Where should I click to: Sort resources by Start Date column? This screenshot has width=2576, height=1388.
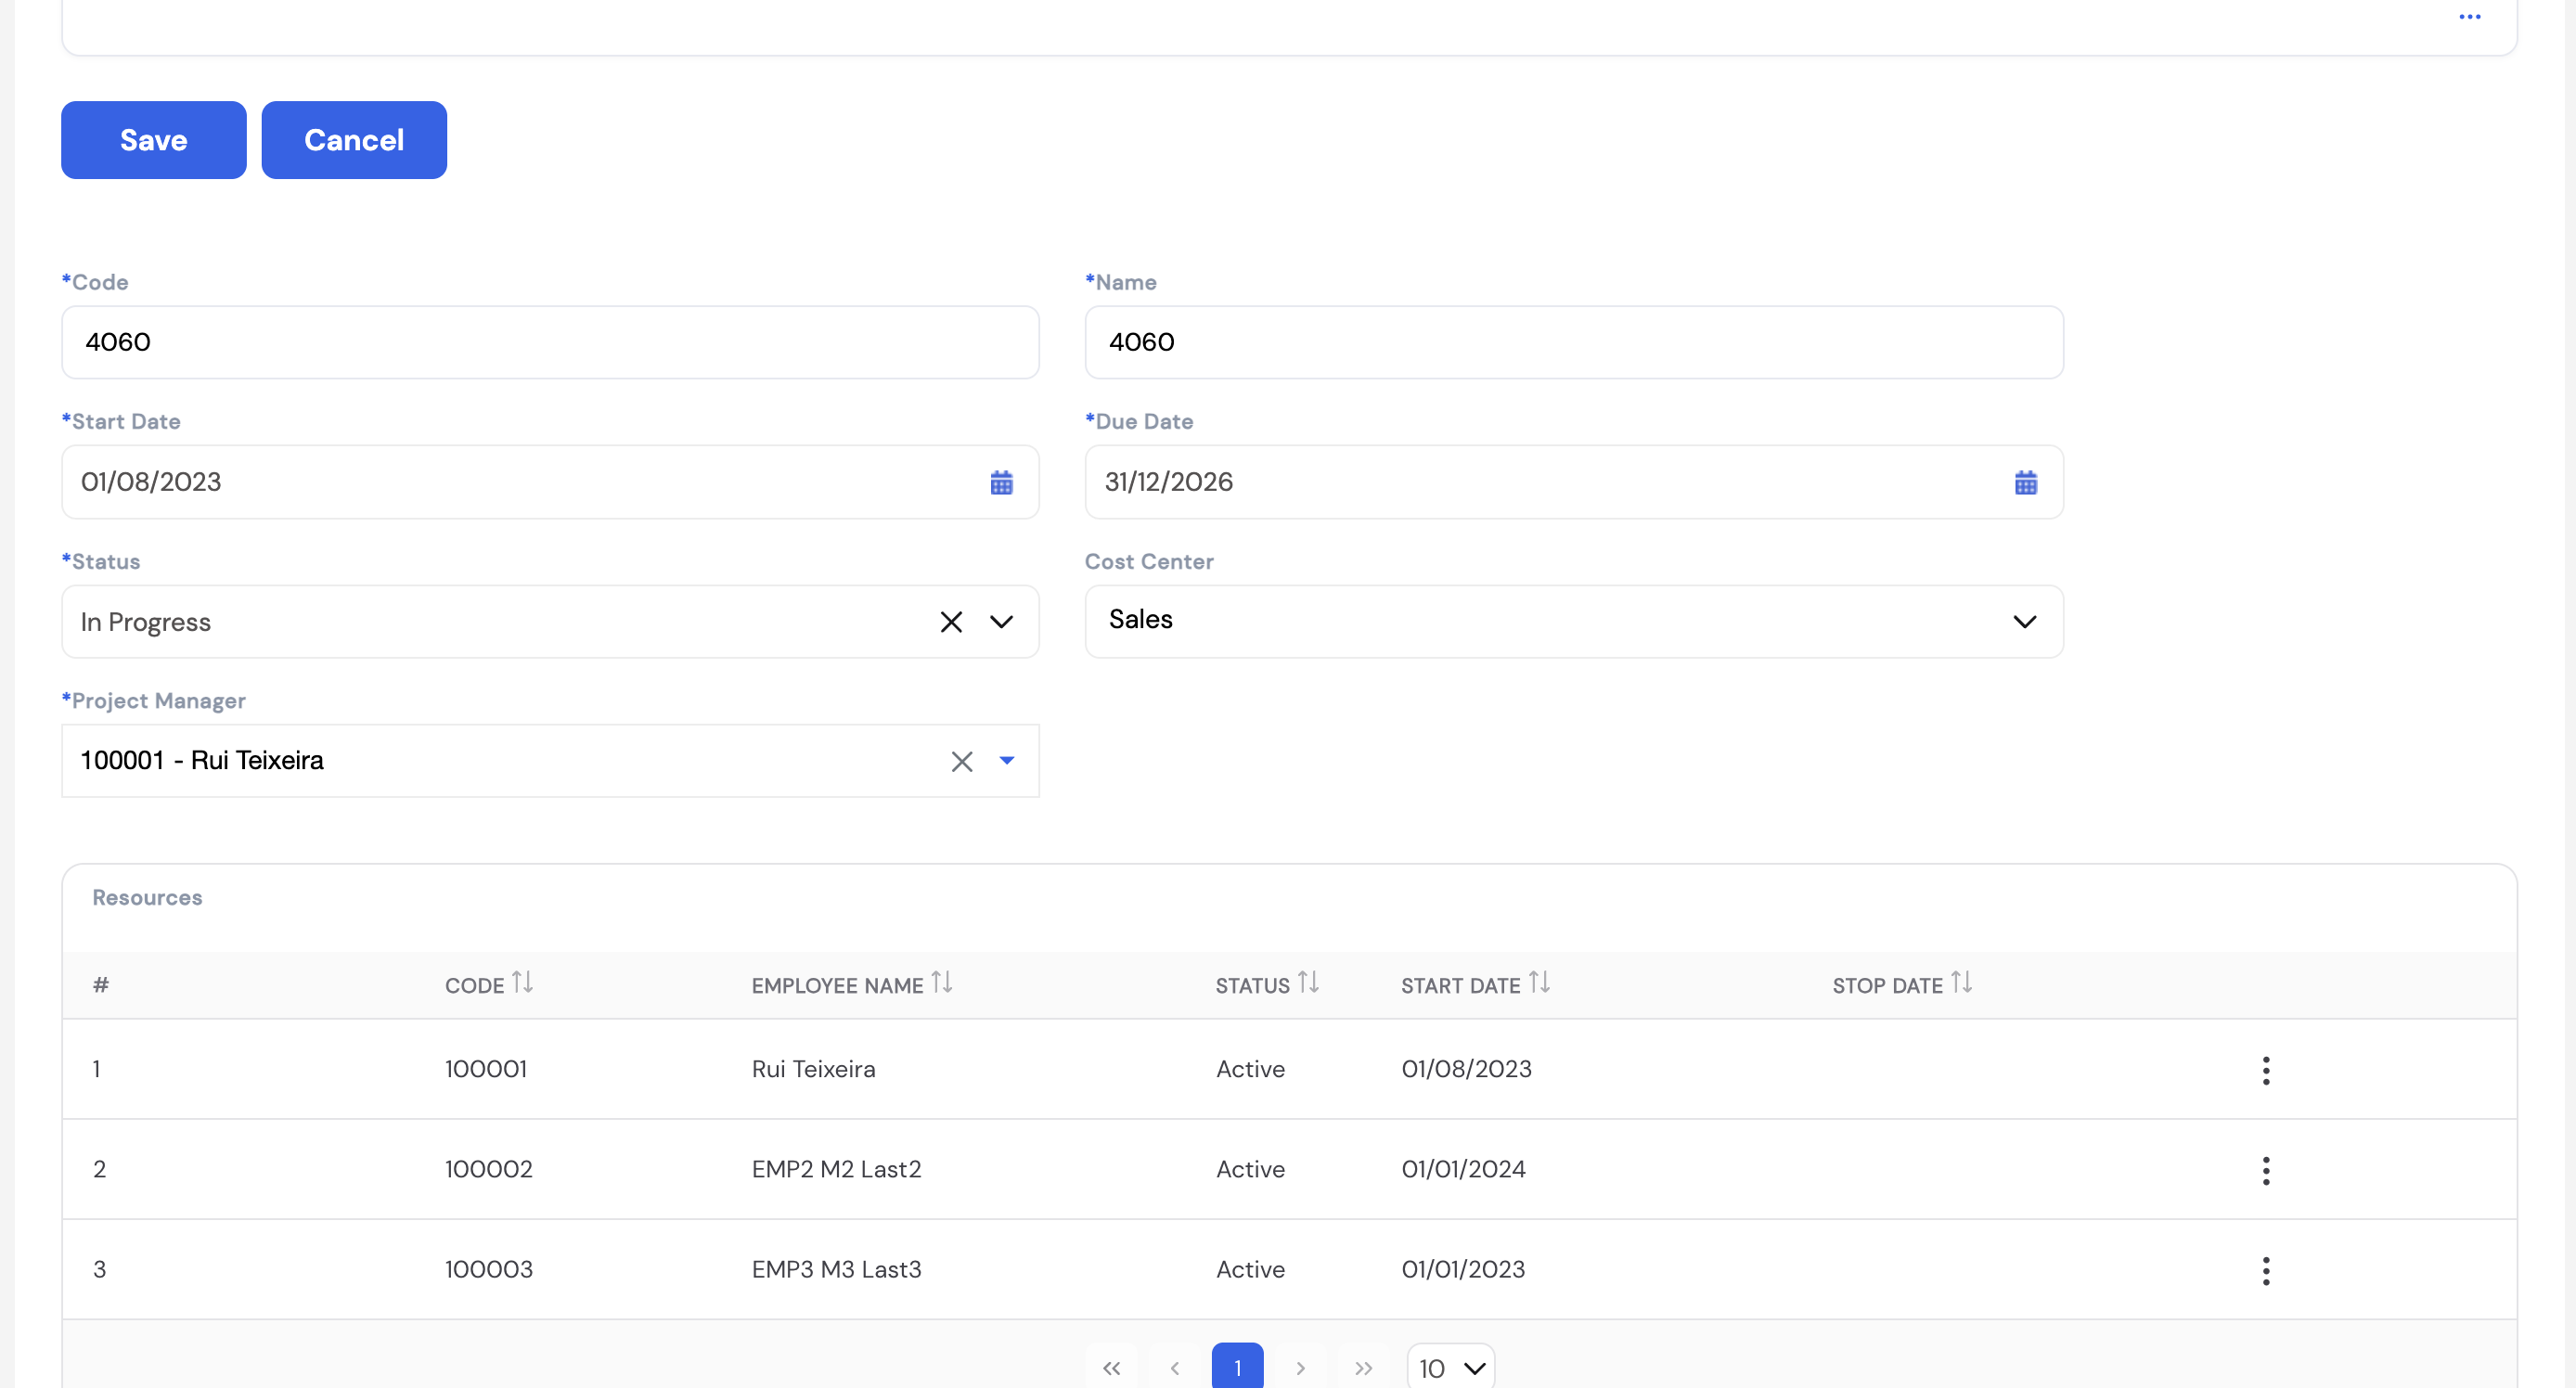(x=1539, y=983)
